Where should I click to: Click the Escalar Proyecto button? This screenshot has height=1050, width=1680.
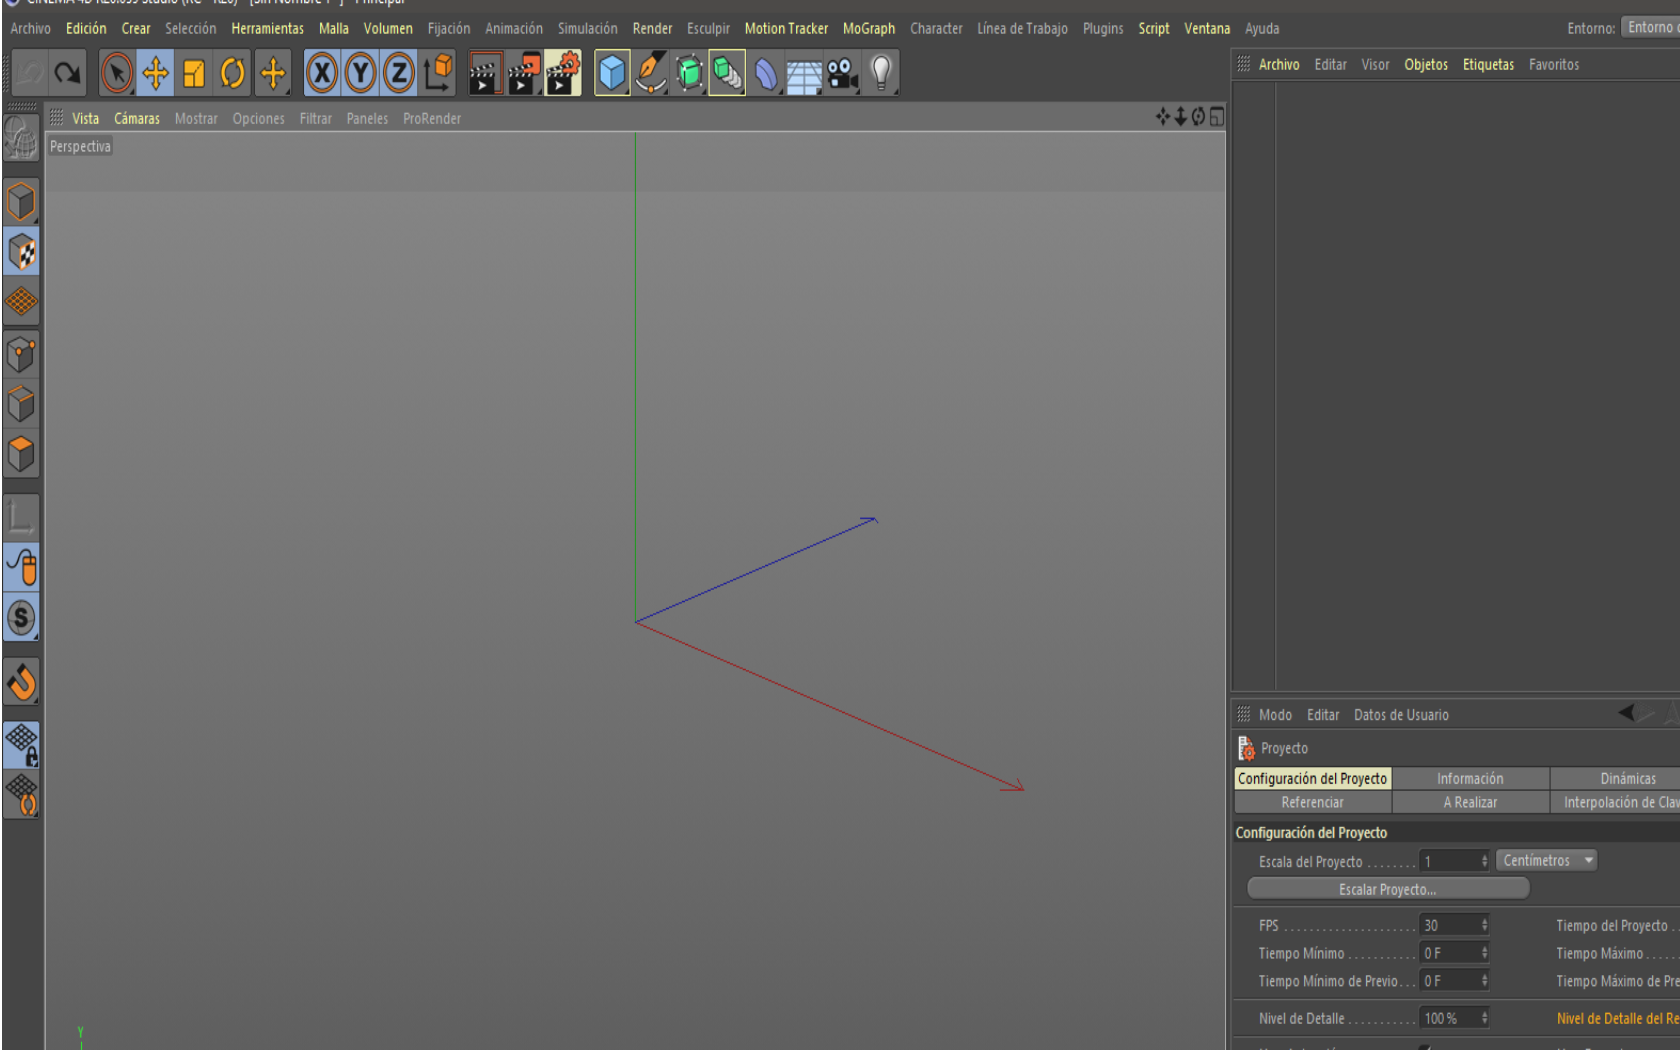point(1388,889)
